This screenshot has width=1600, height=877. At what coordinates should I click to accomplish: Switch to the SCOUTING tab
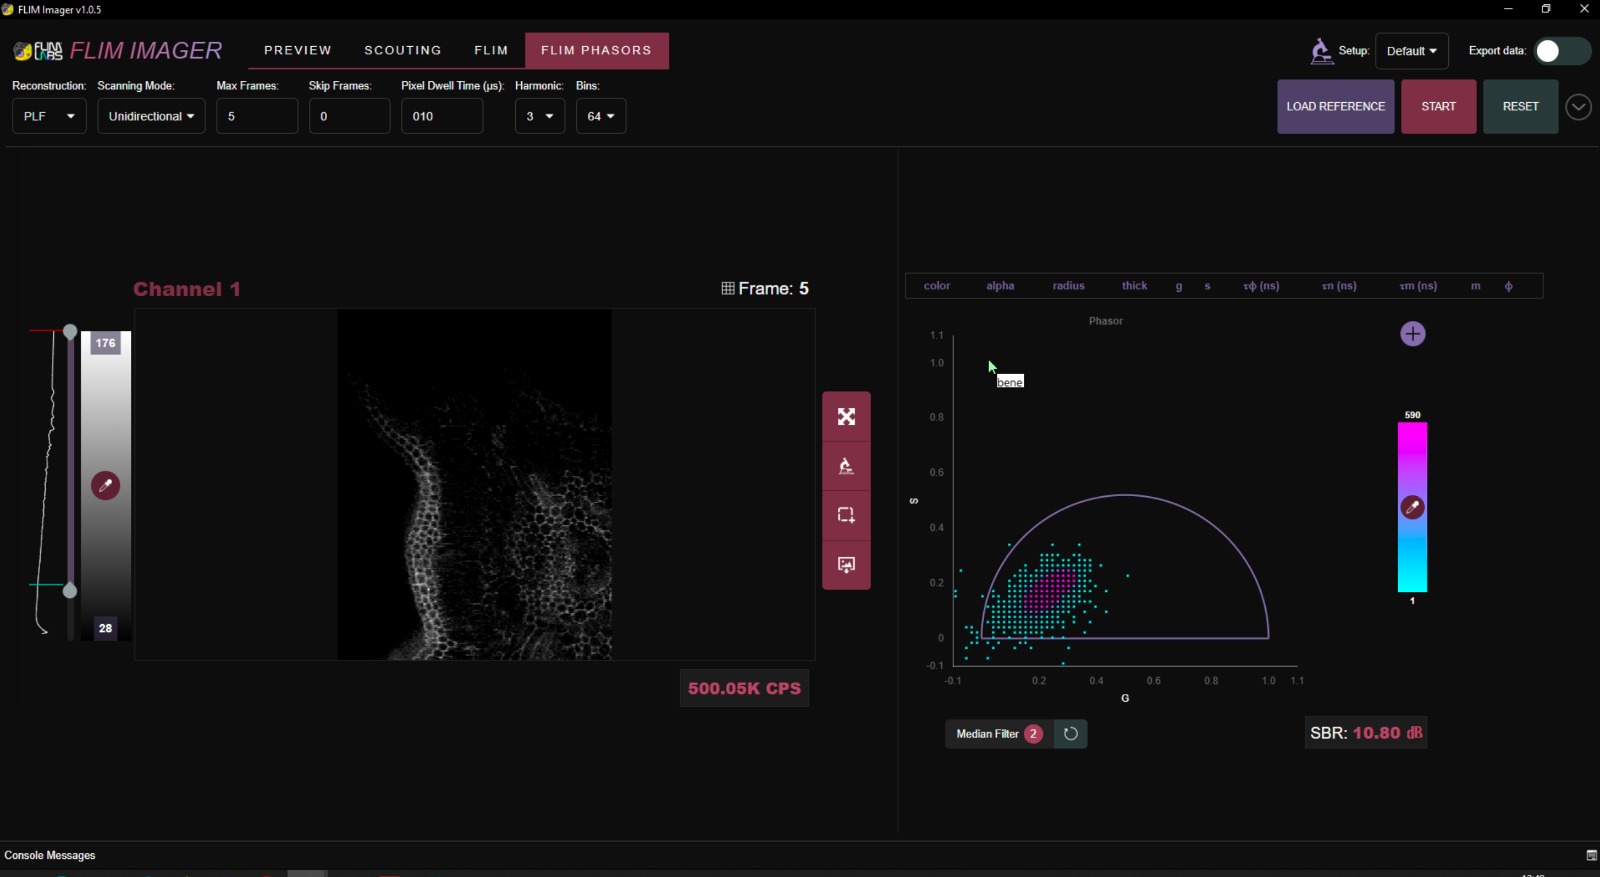pos(402,50)
